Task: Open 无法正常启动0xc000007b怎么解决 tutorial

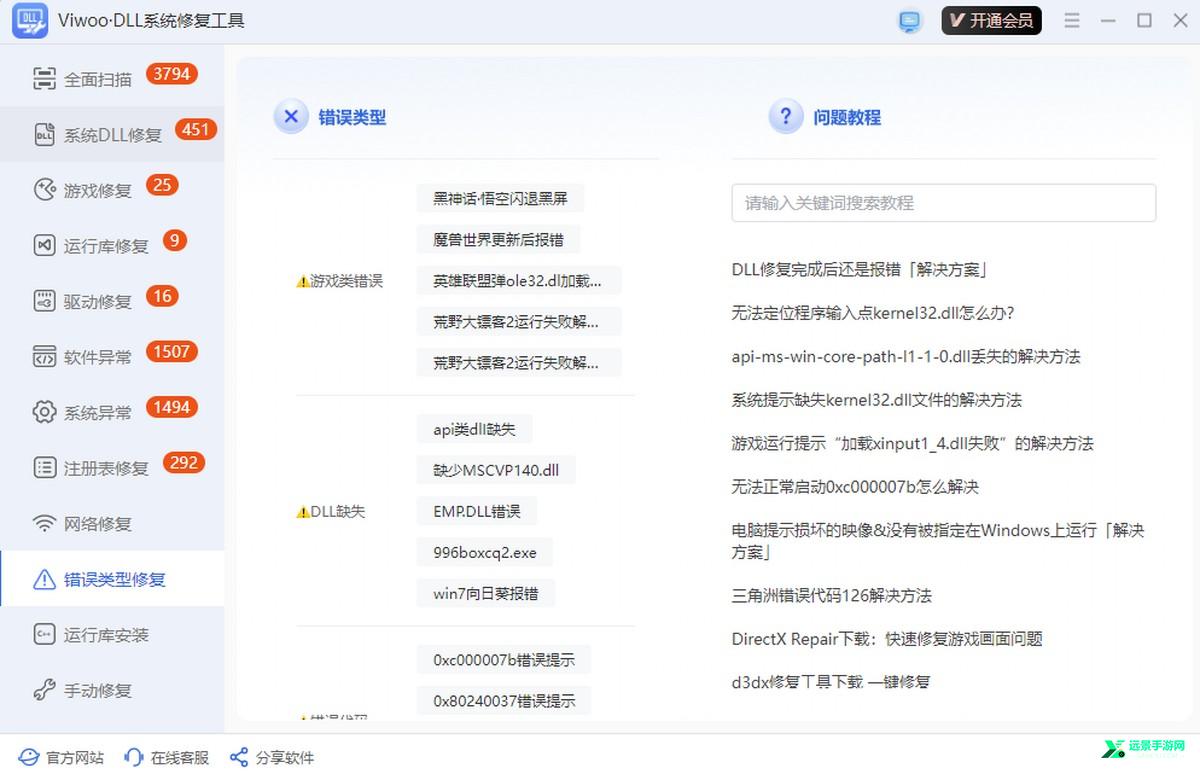Action: pos(855,487)
